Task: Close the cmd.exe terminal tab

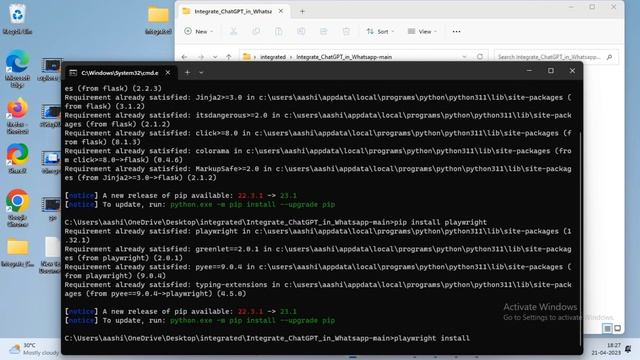Action: (x=168, y=73)
